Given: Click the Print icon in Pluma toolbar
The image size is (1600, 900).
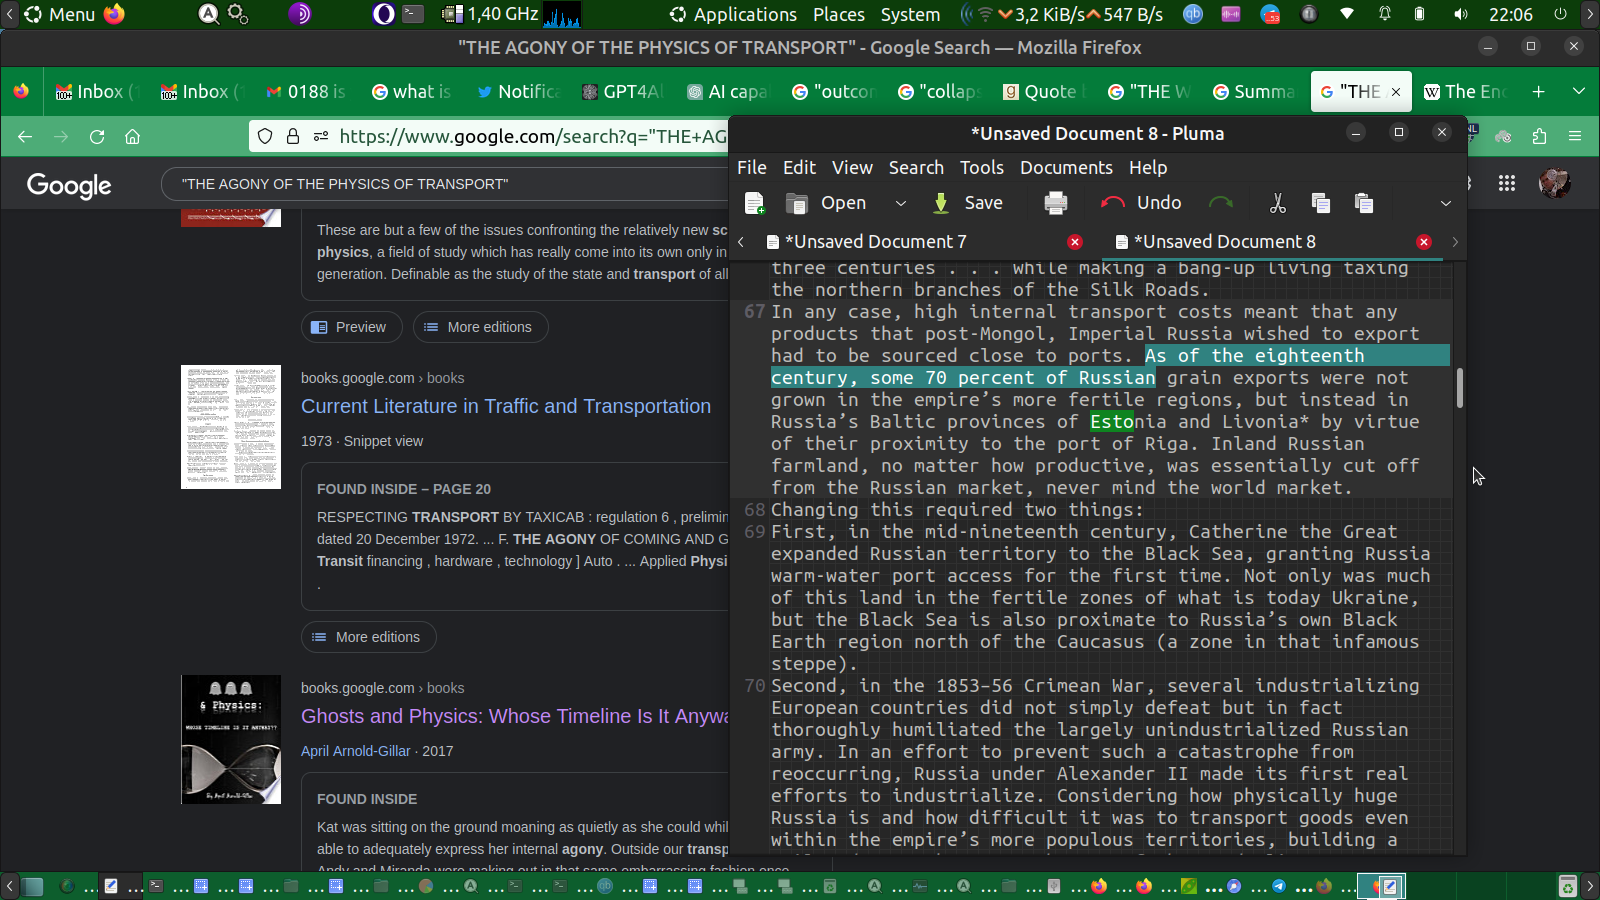Looking at the screenshot, I should 1055,203.
